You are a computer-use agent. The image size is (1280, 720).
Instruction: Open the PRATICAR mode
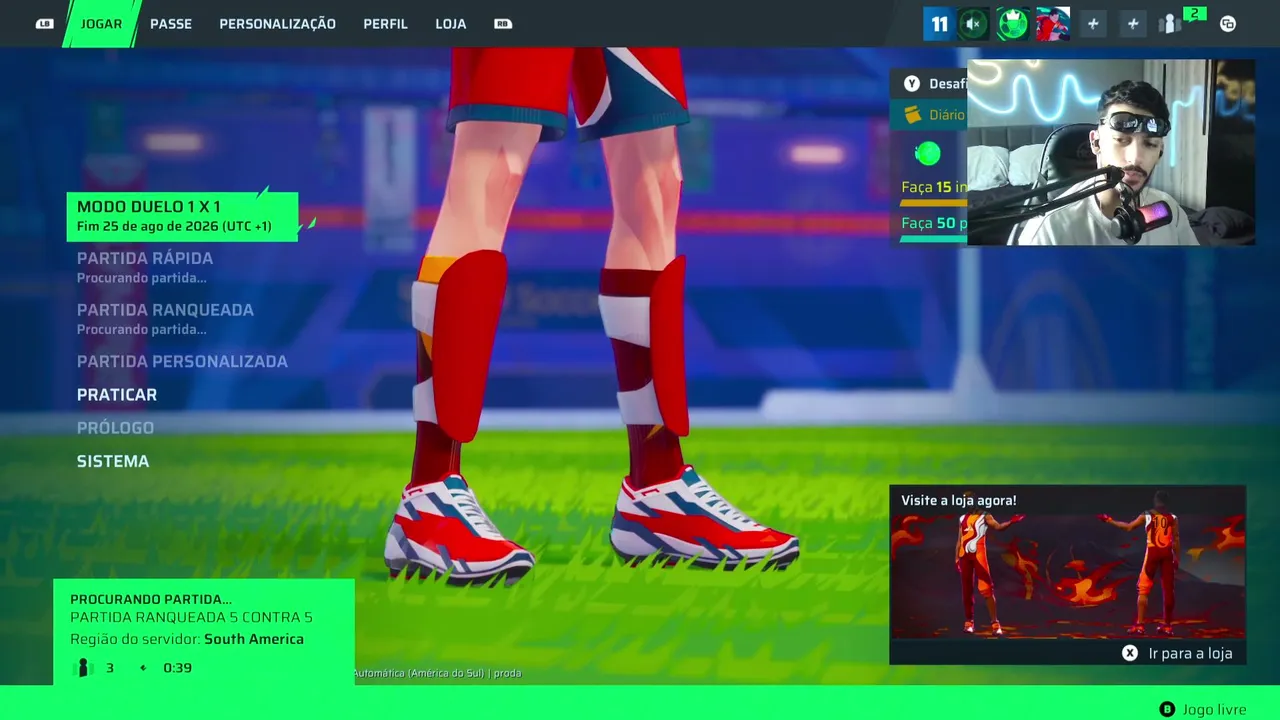coord(117,394)
